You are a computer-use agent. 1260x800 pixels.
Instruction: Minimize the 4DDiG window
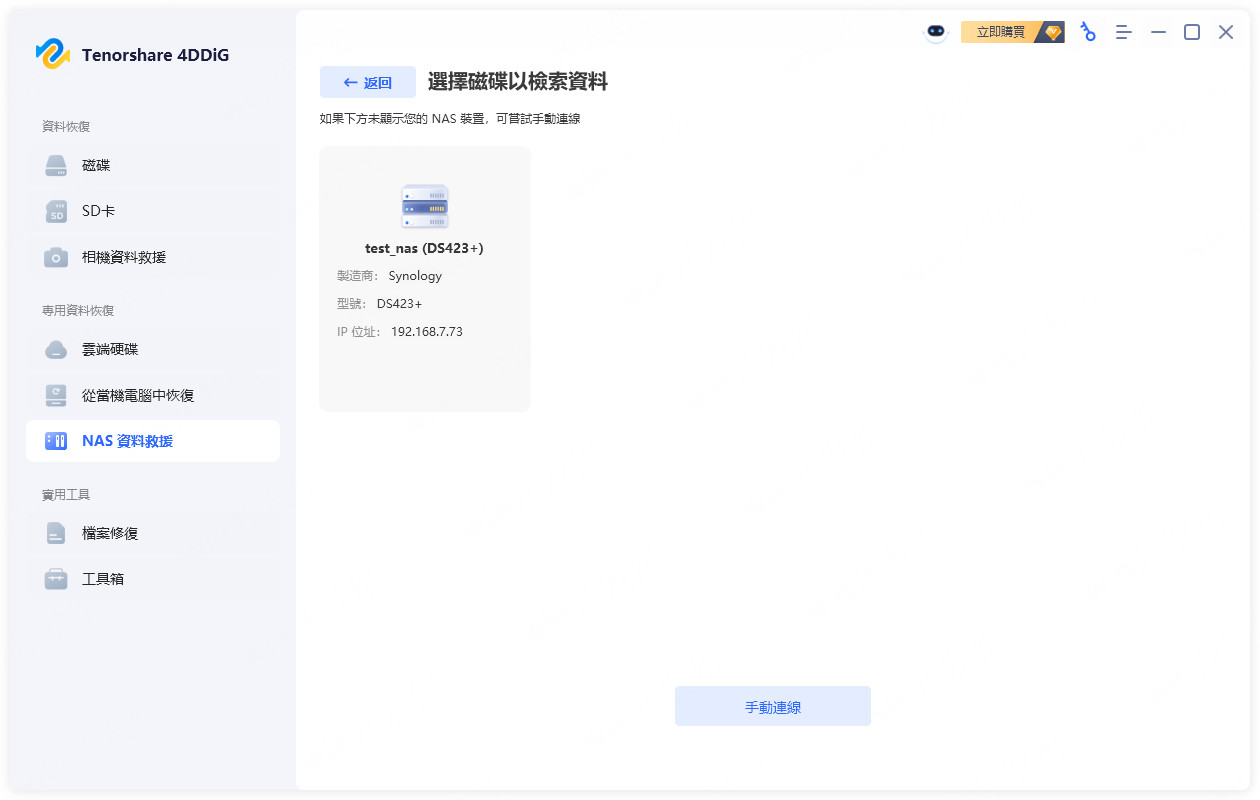[1158, 32]
